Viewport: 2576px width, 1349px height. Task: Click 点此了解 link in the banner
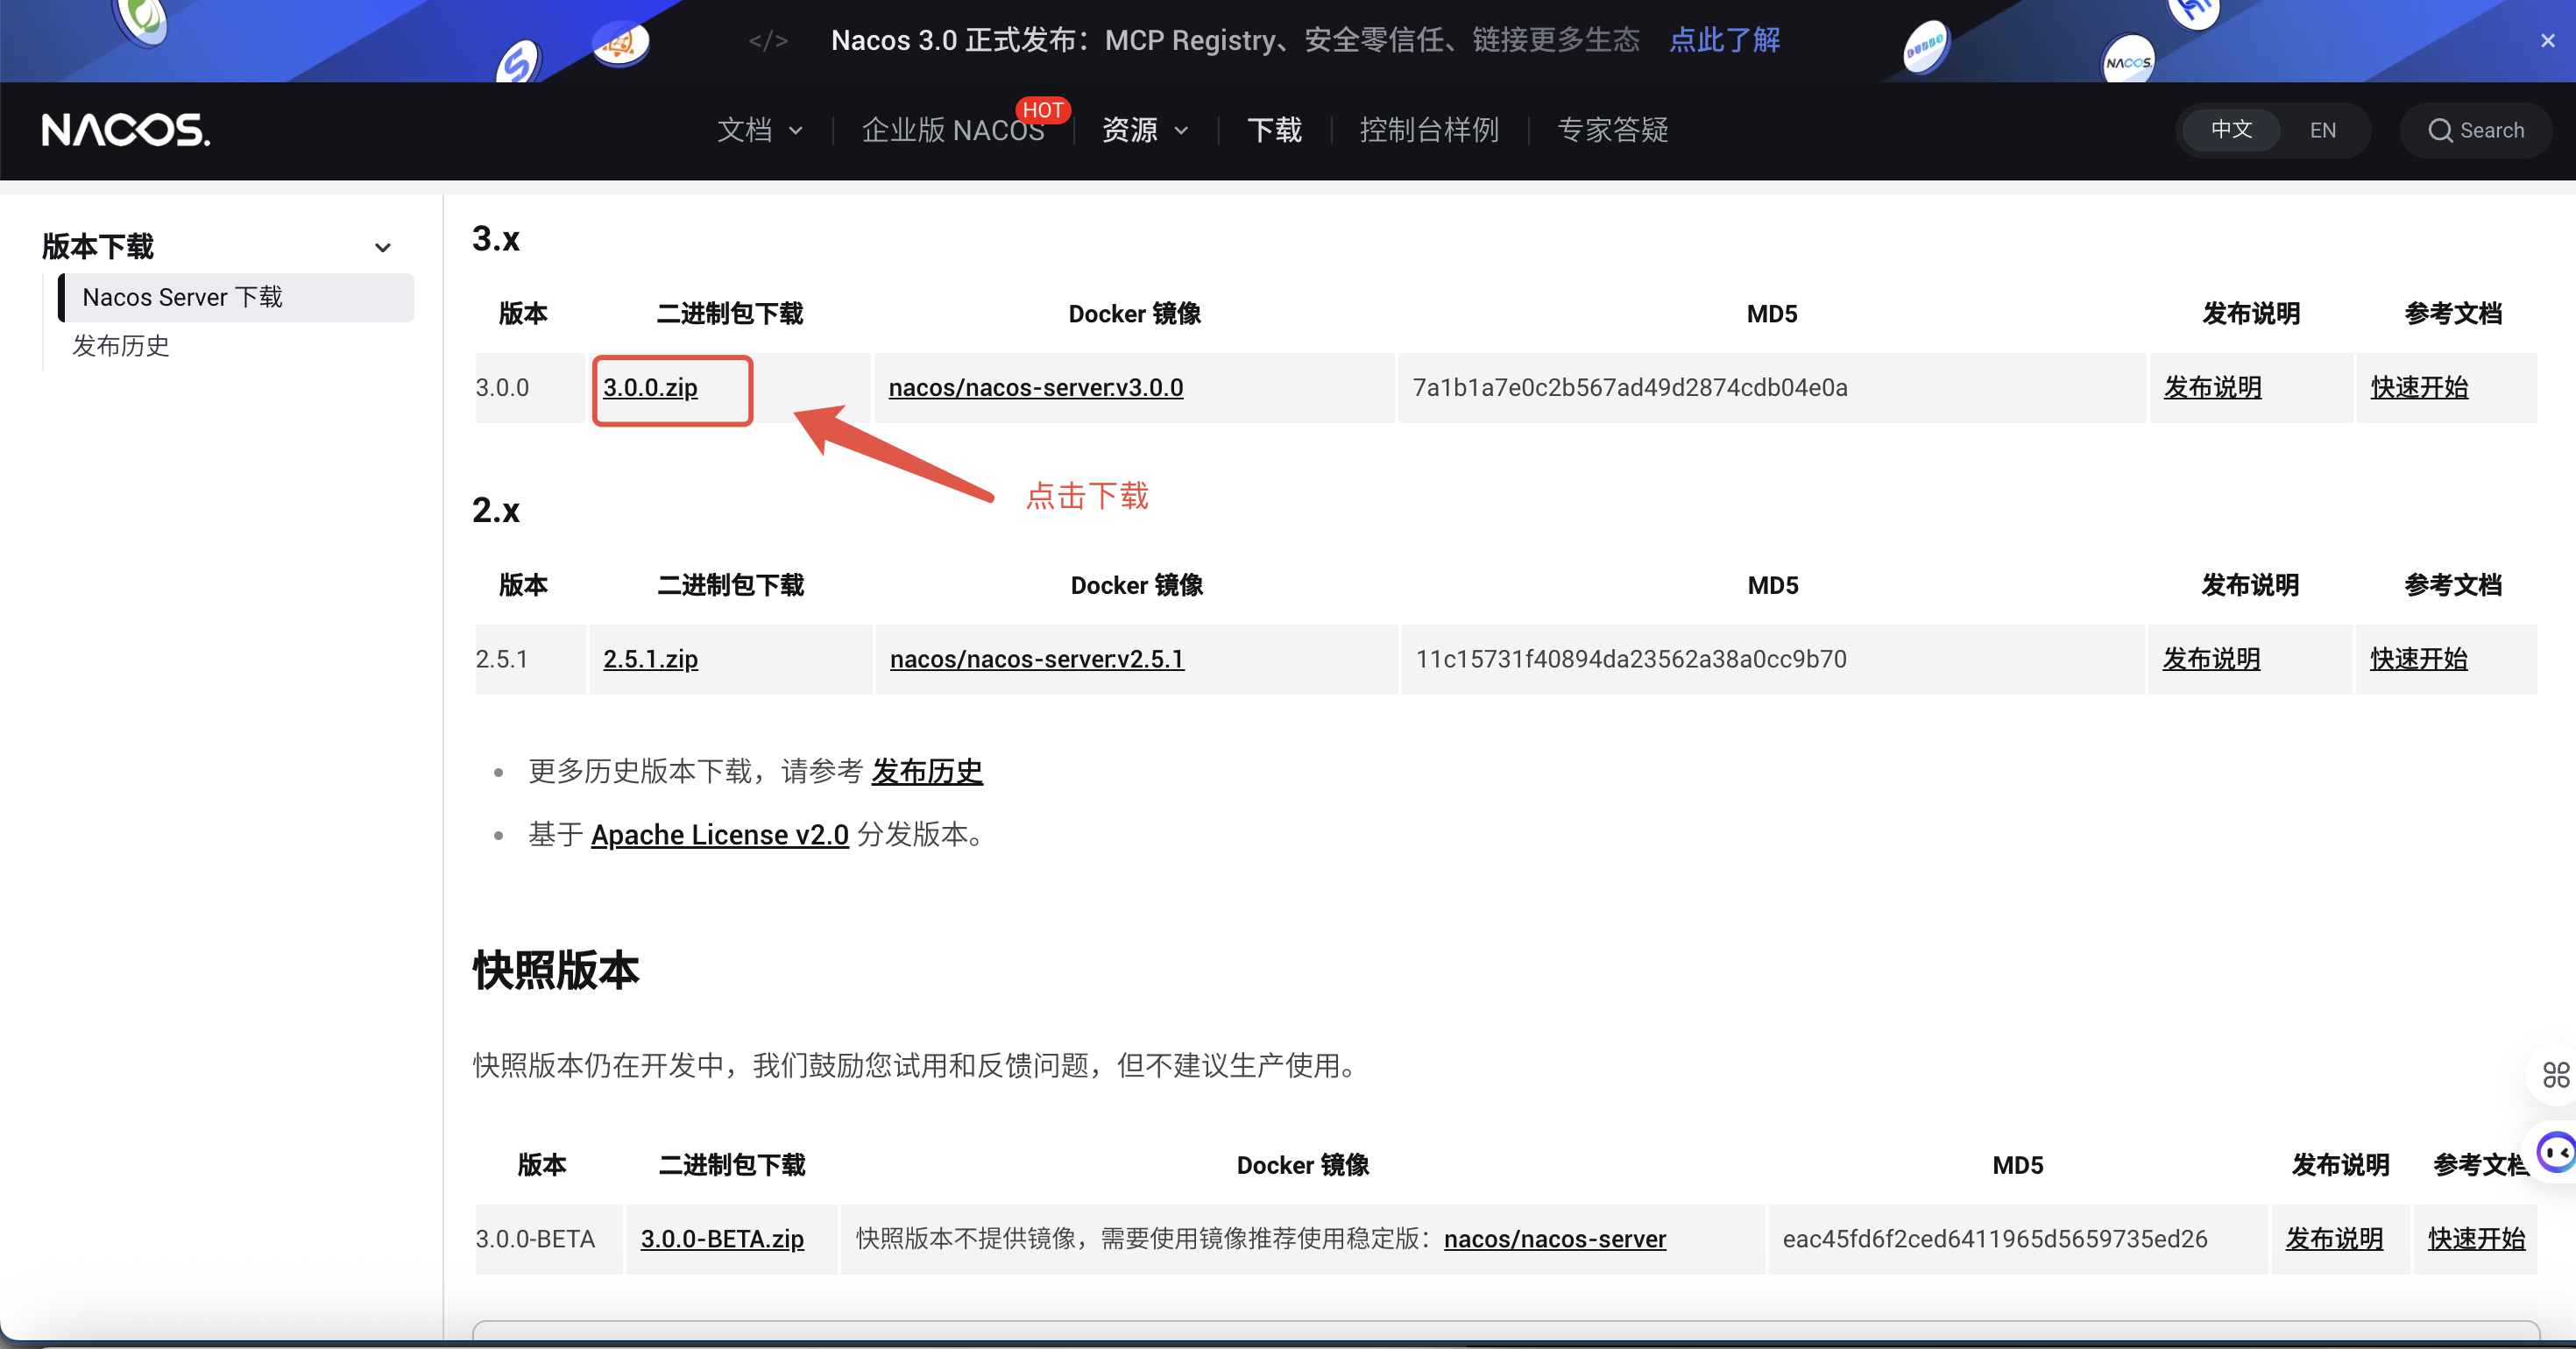point(1725,40)
